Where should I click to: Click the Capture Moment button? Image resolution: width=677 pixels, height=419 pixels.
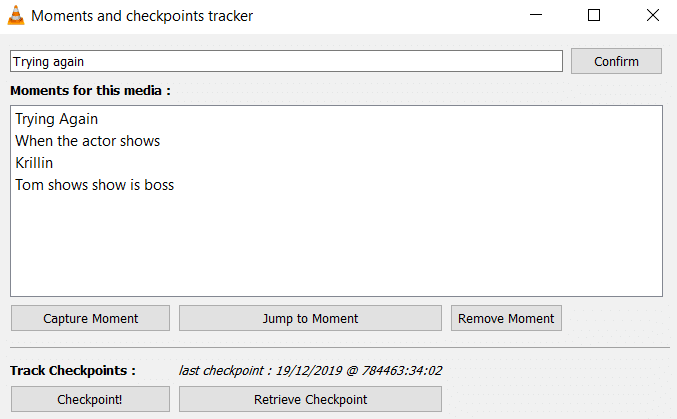pos(91,318)
